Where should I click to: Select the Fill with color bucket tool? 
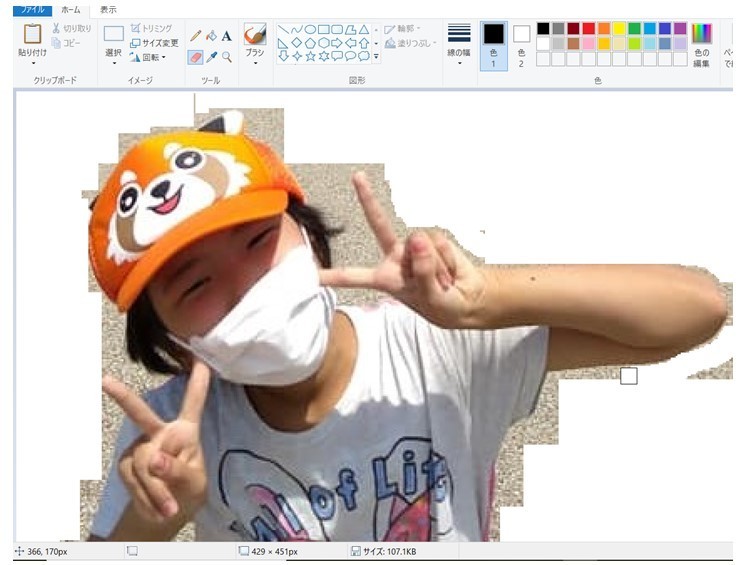click(x=211, y=36)
